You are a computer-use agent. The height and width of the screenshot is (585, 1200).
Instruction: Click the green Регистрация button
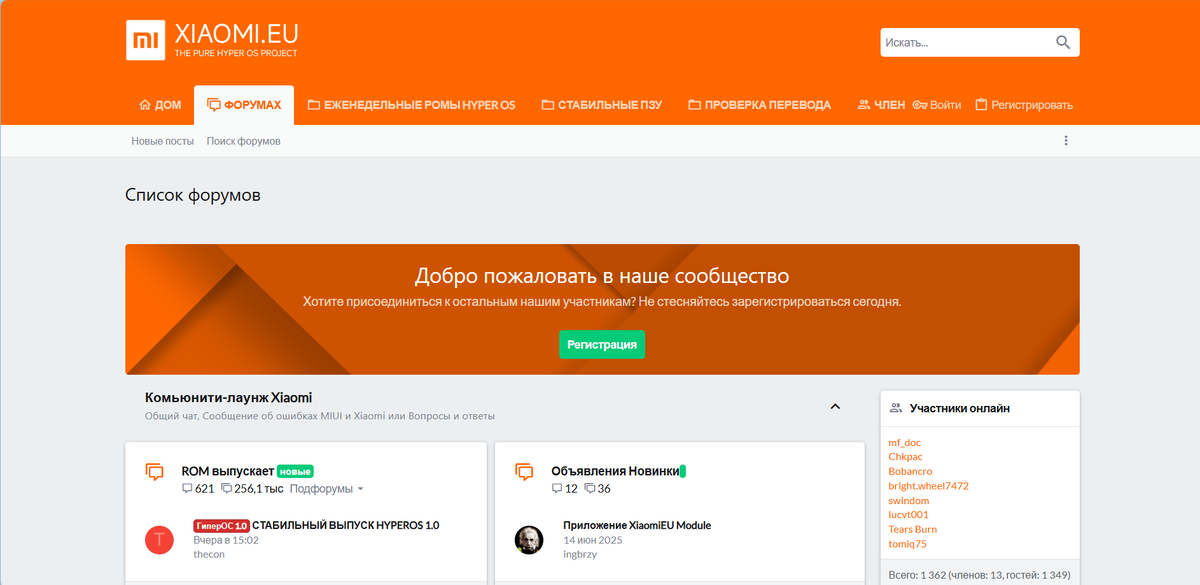pos(602,344)
